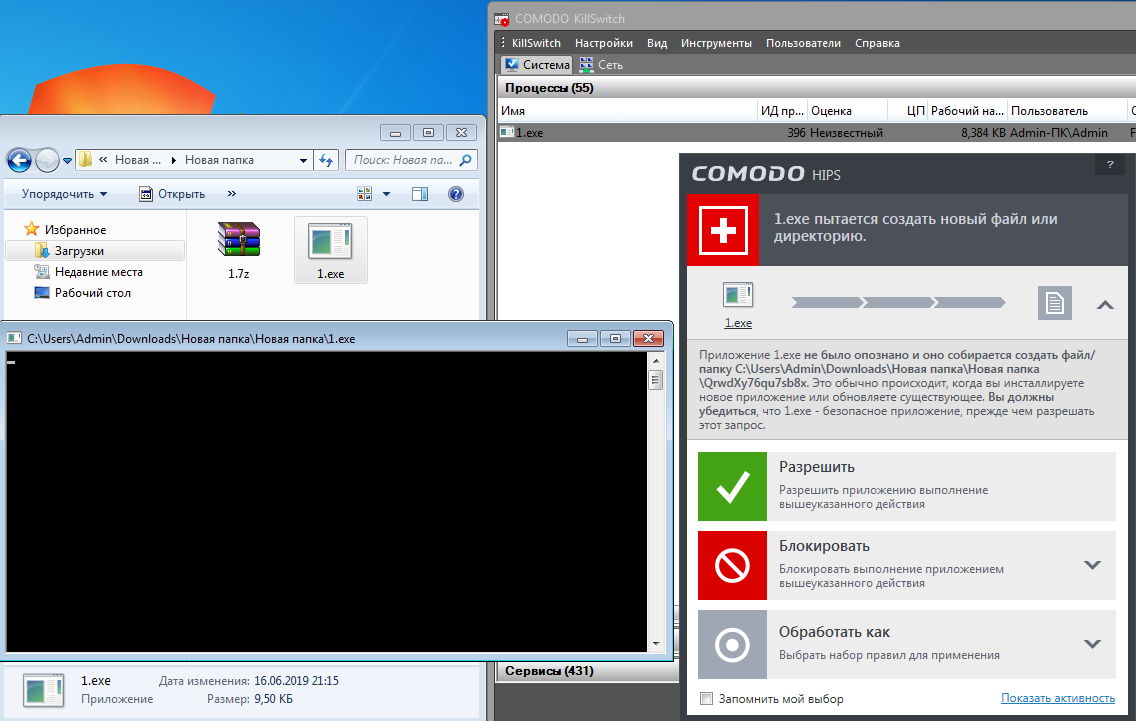Click the console window title bar icon

[x=14, y=338]
